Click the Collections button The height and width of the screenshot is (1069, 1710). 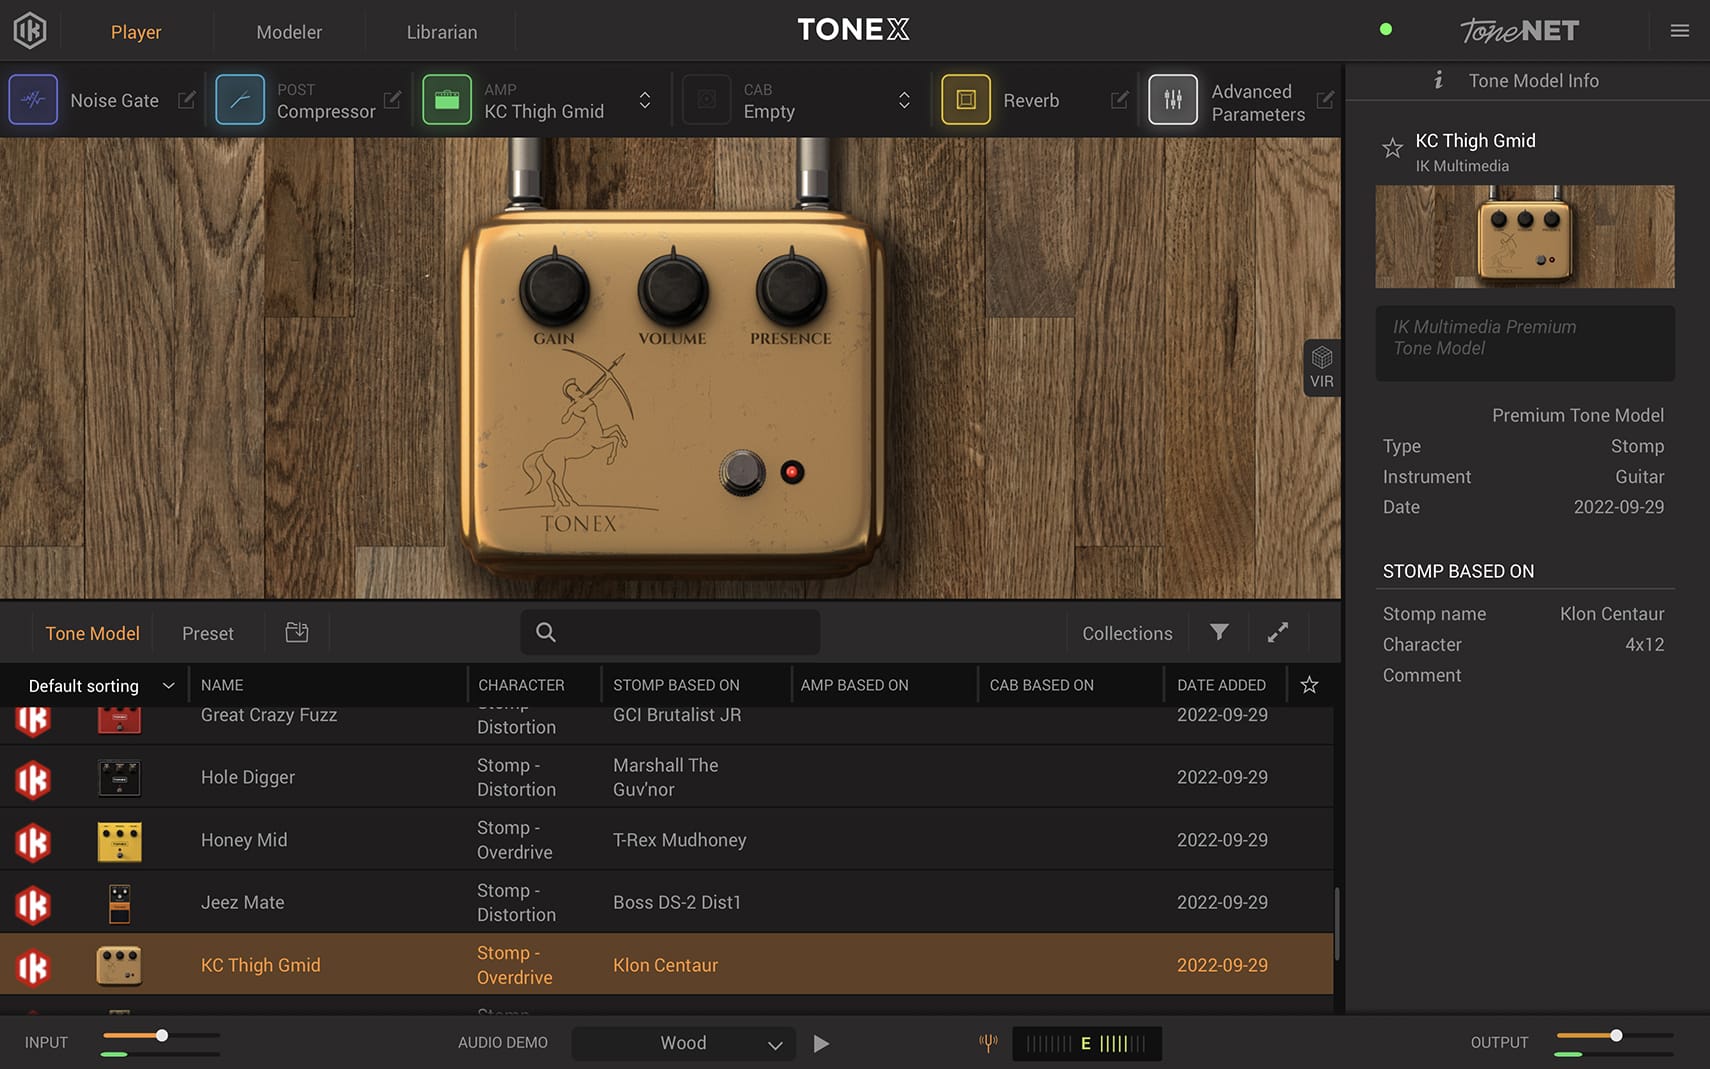pos(1126,632)
